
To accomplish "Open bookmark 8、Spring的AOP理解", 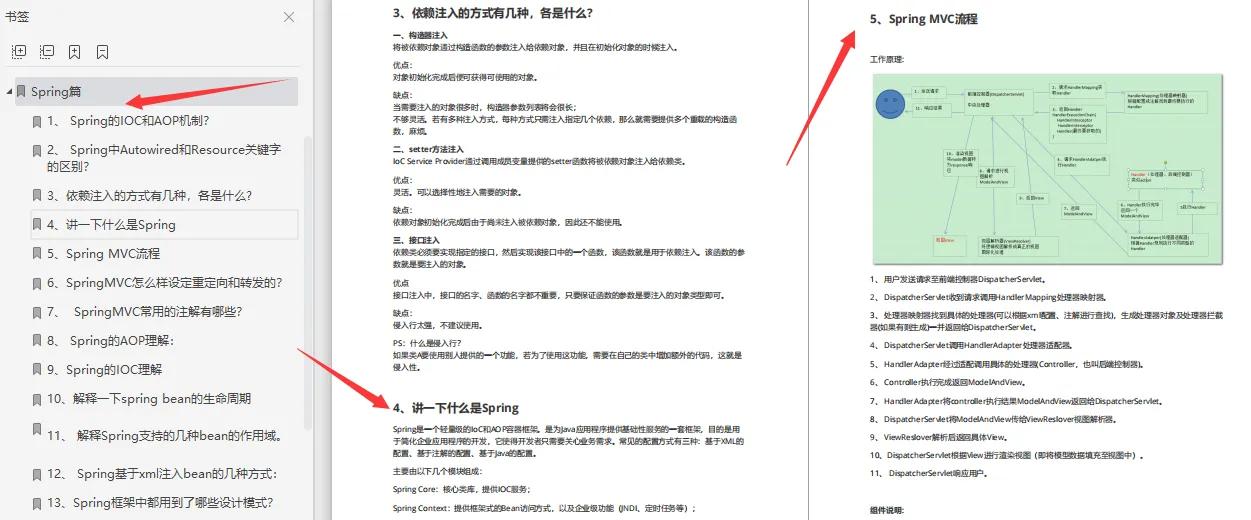I will click(111, 341).
